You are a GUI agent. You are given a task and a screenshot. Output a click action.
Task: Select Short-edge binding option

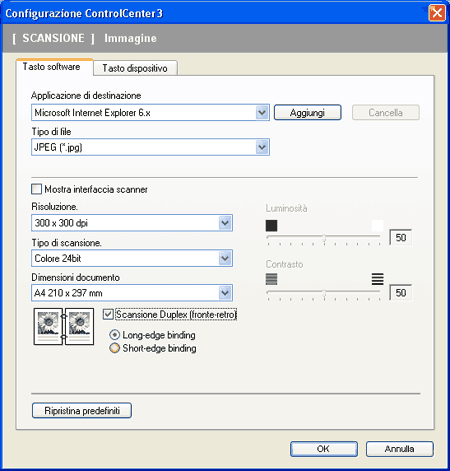[114, 348]
